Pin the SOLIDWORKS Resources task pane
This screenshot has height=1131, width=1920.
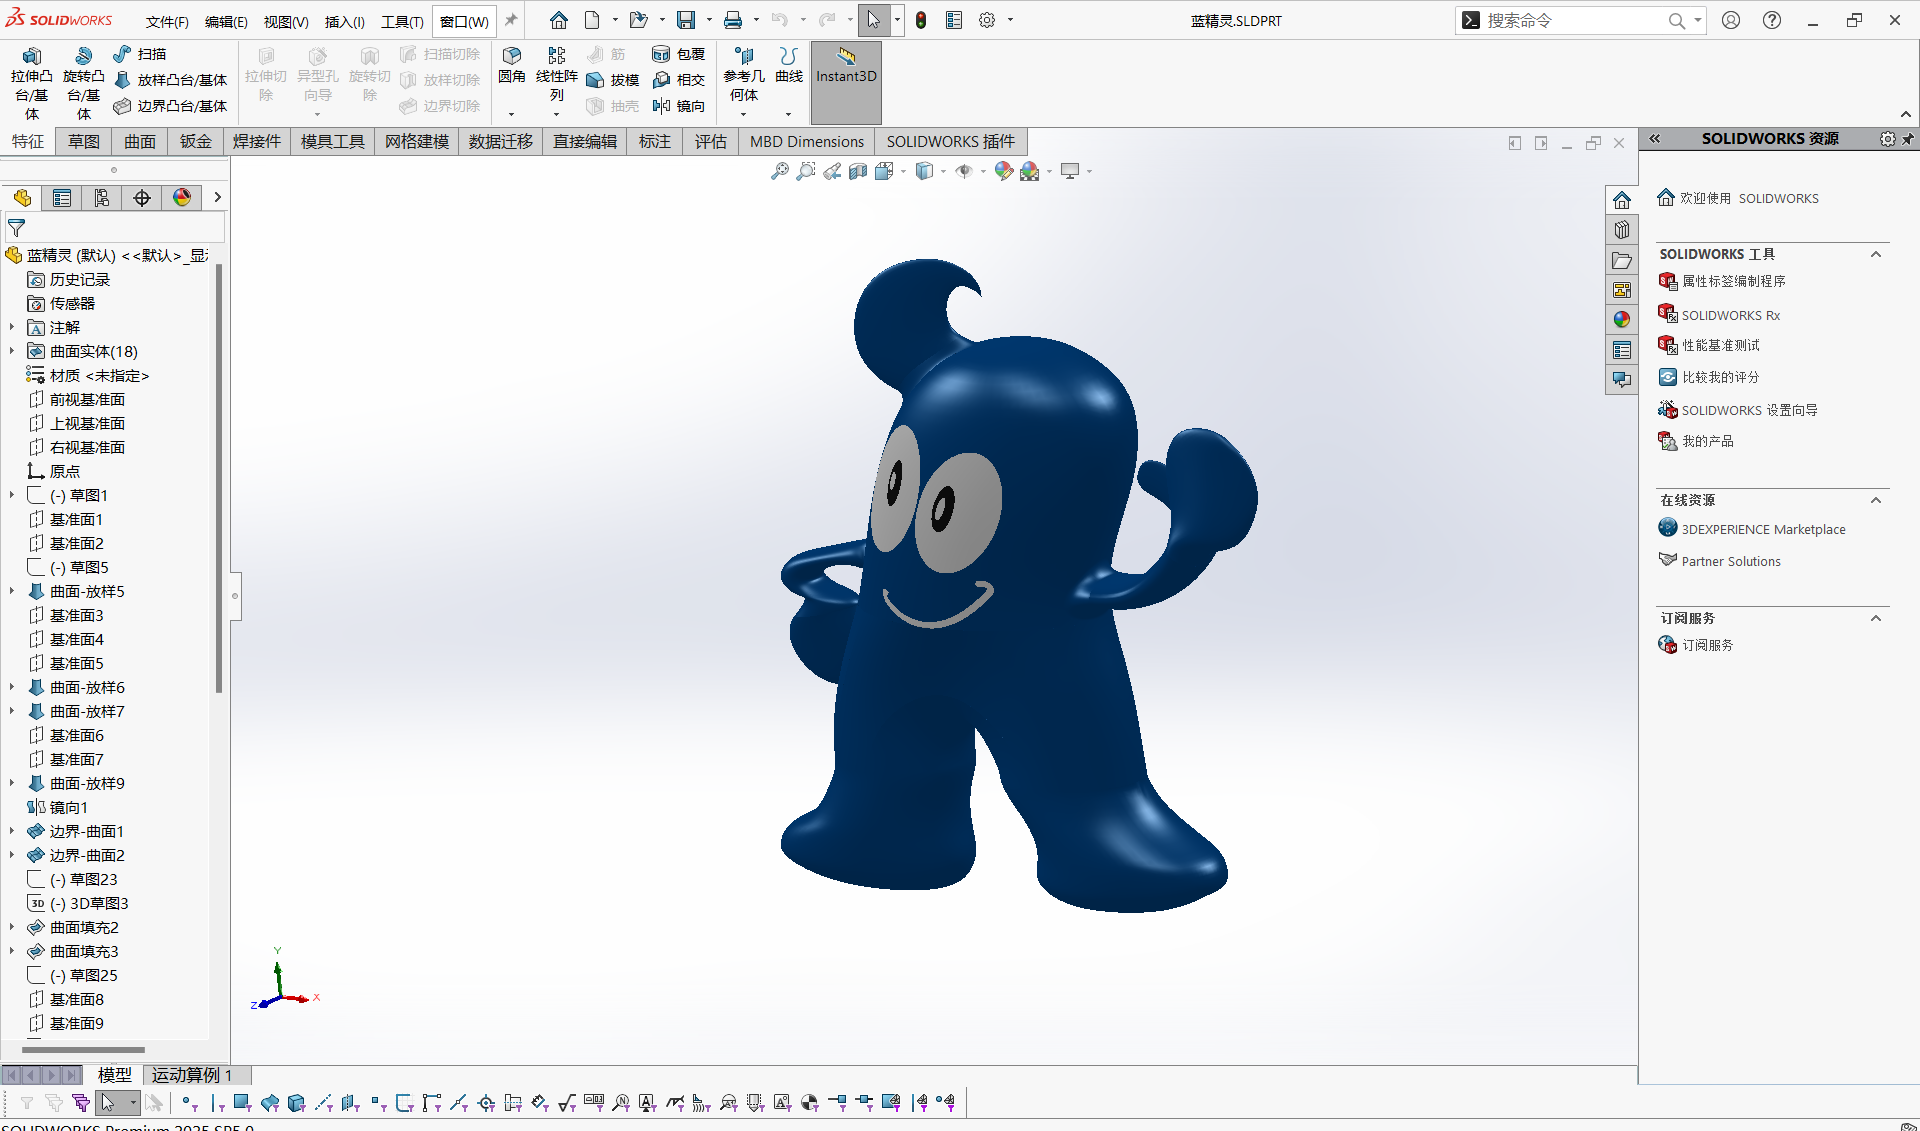[x=1908, y=139]
